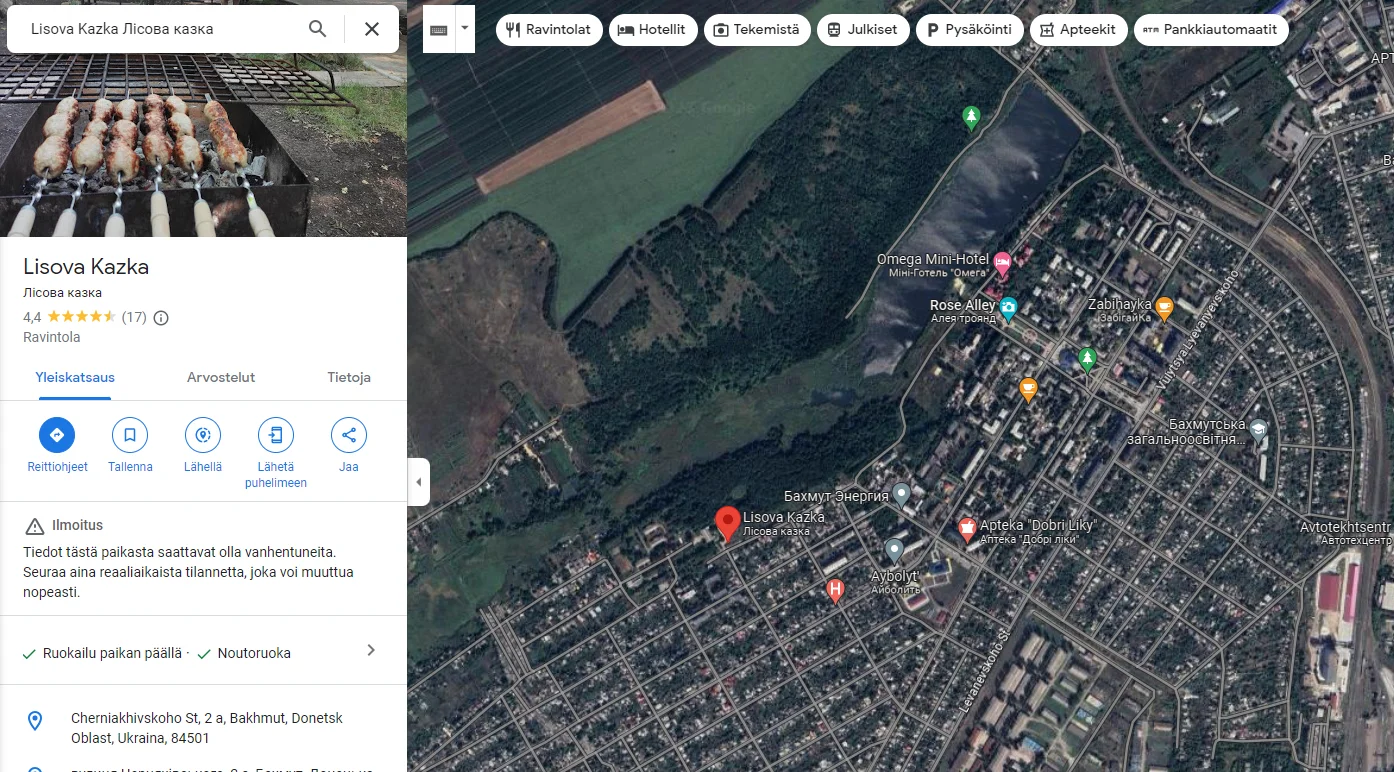Send to phone with Lähetä puhelimeen

coord(276,436)
